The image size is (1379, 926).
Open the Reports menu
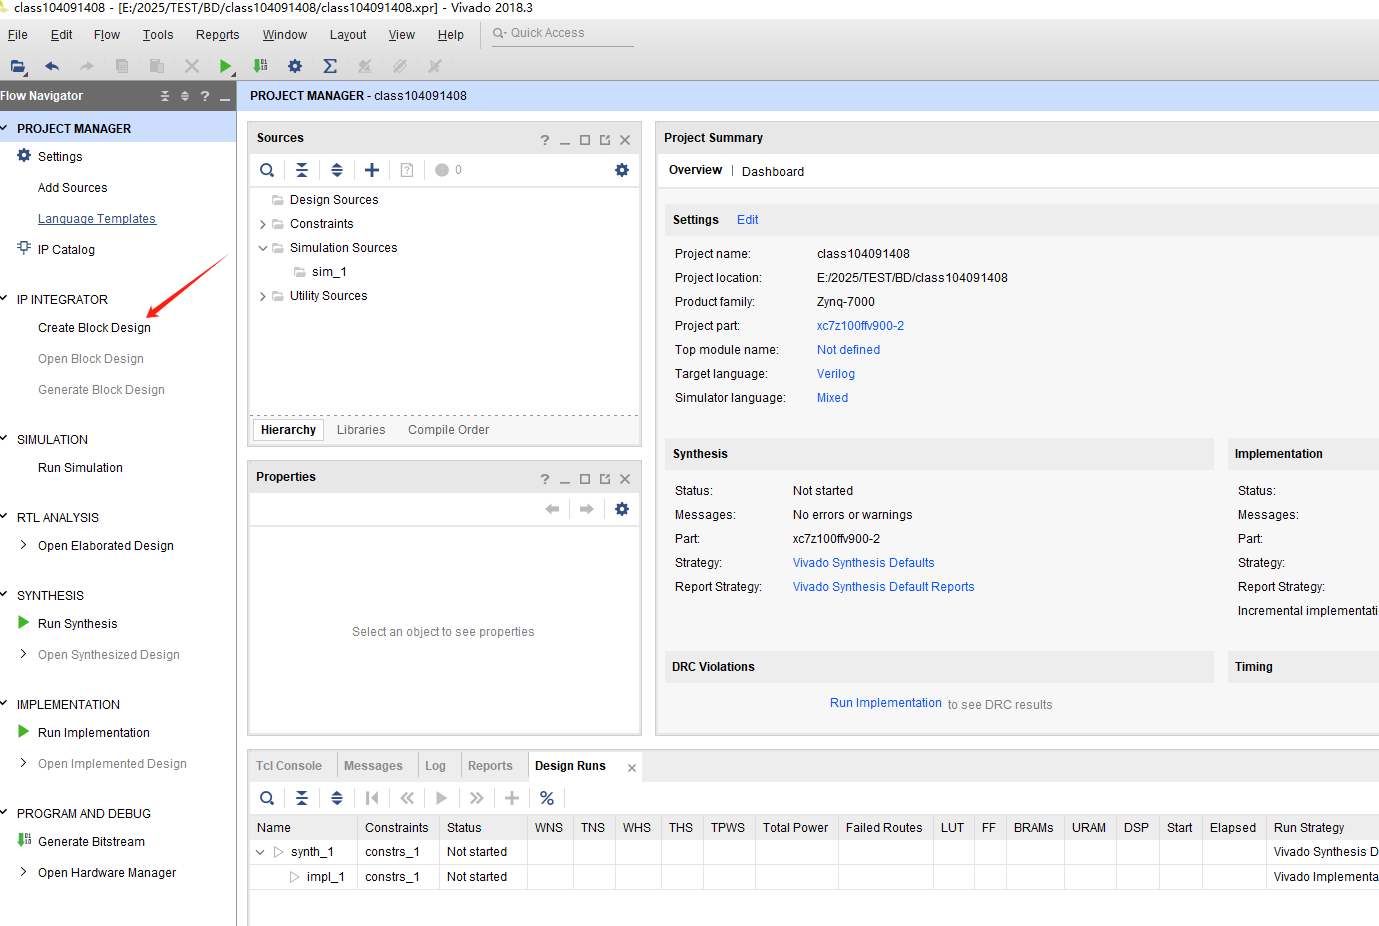coord(218,35)
